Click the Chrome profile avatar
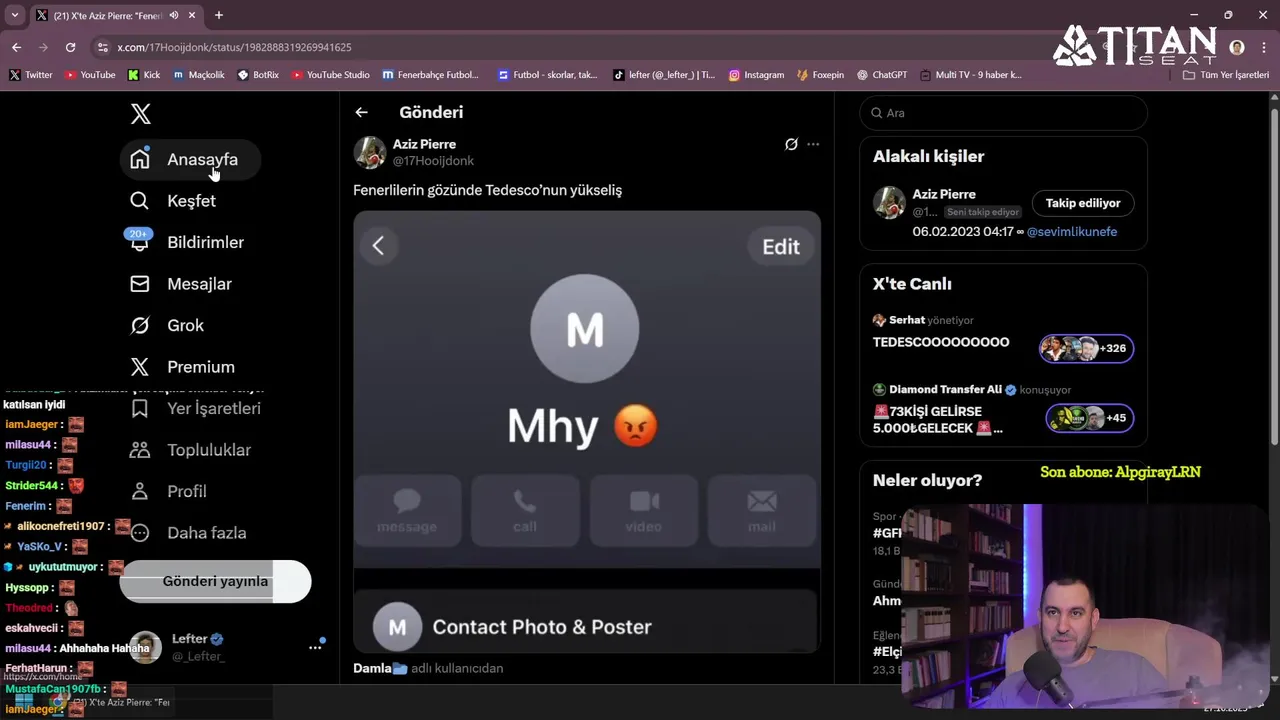The image size is (1280, 720). click(1237, 47)
